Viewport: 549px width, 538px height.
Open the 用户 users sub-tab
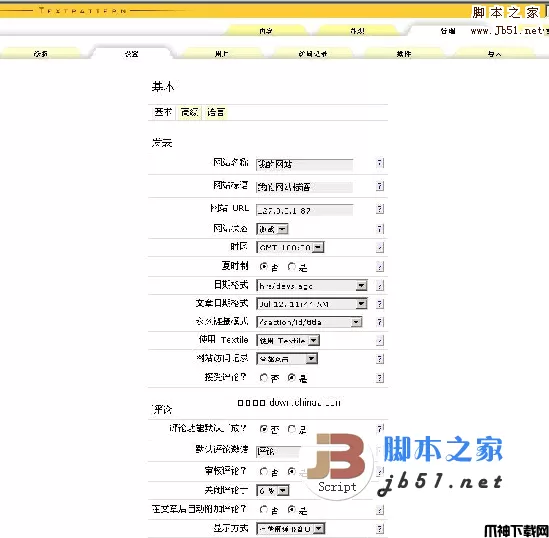pyautogui.click(x=221, y=54)
